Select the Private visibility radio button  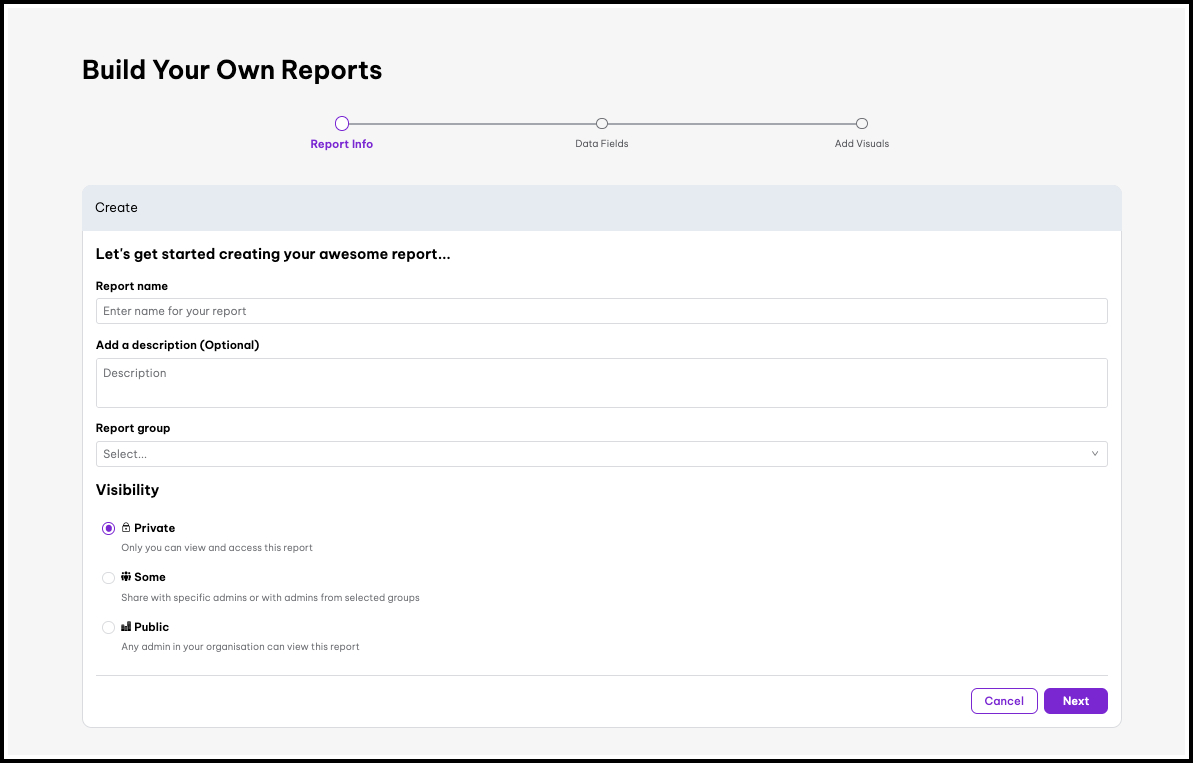click(108, 528)
